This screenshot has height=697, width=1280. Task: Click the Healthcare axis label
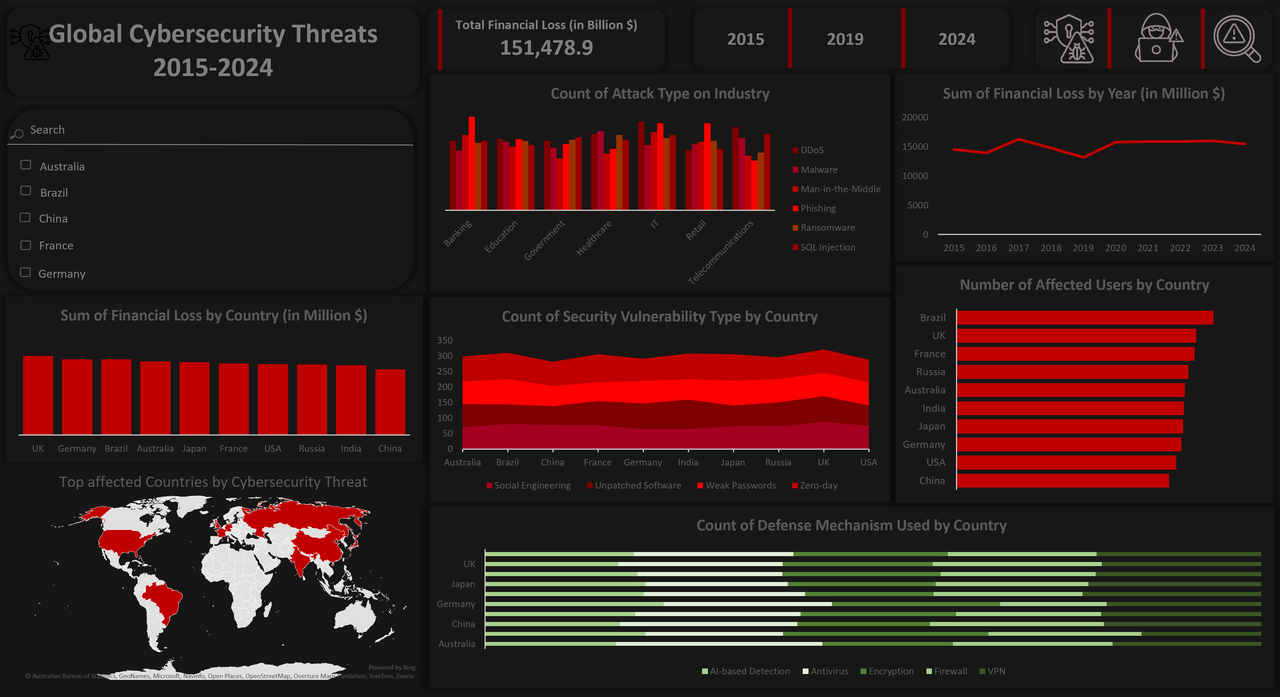(x=594, y=238)
